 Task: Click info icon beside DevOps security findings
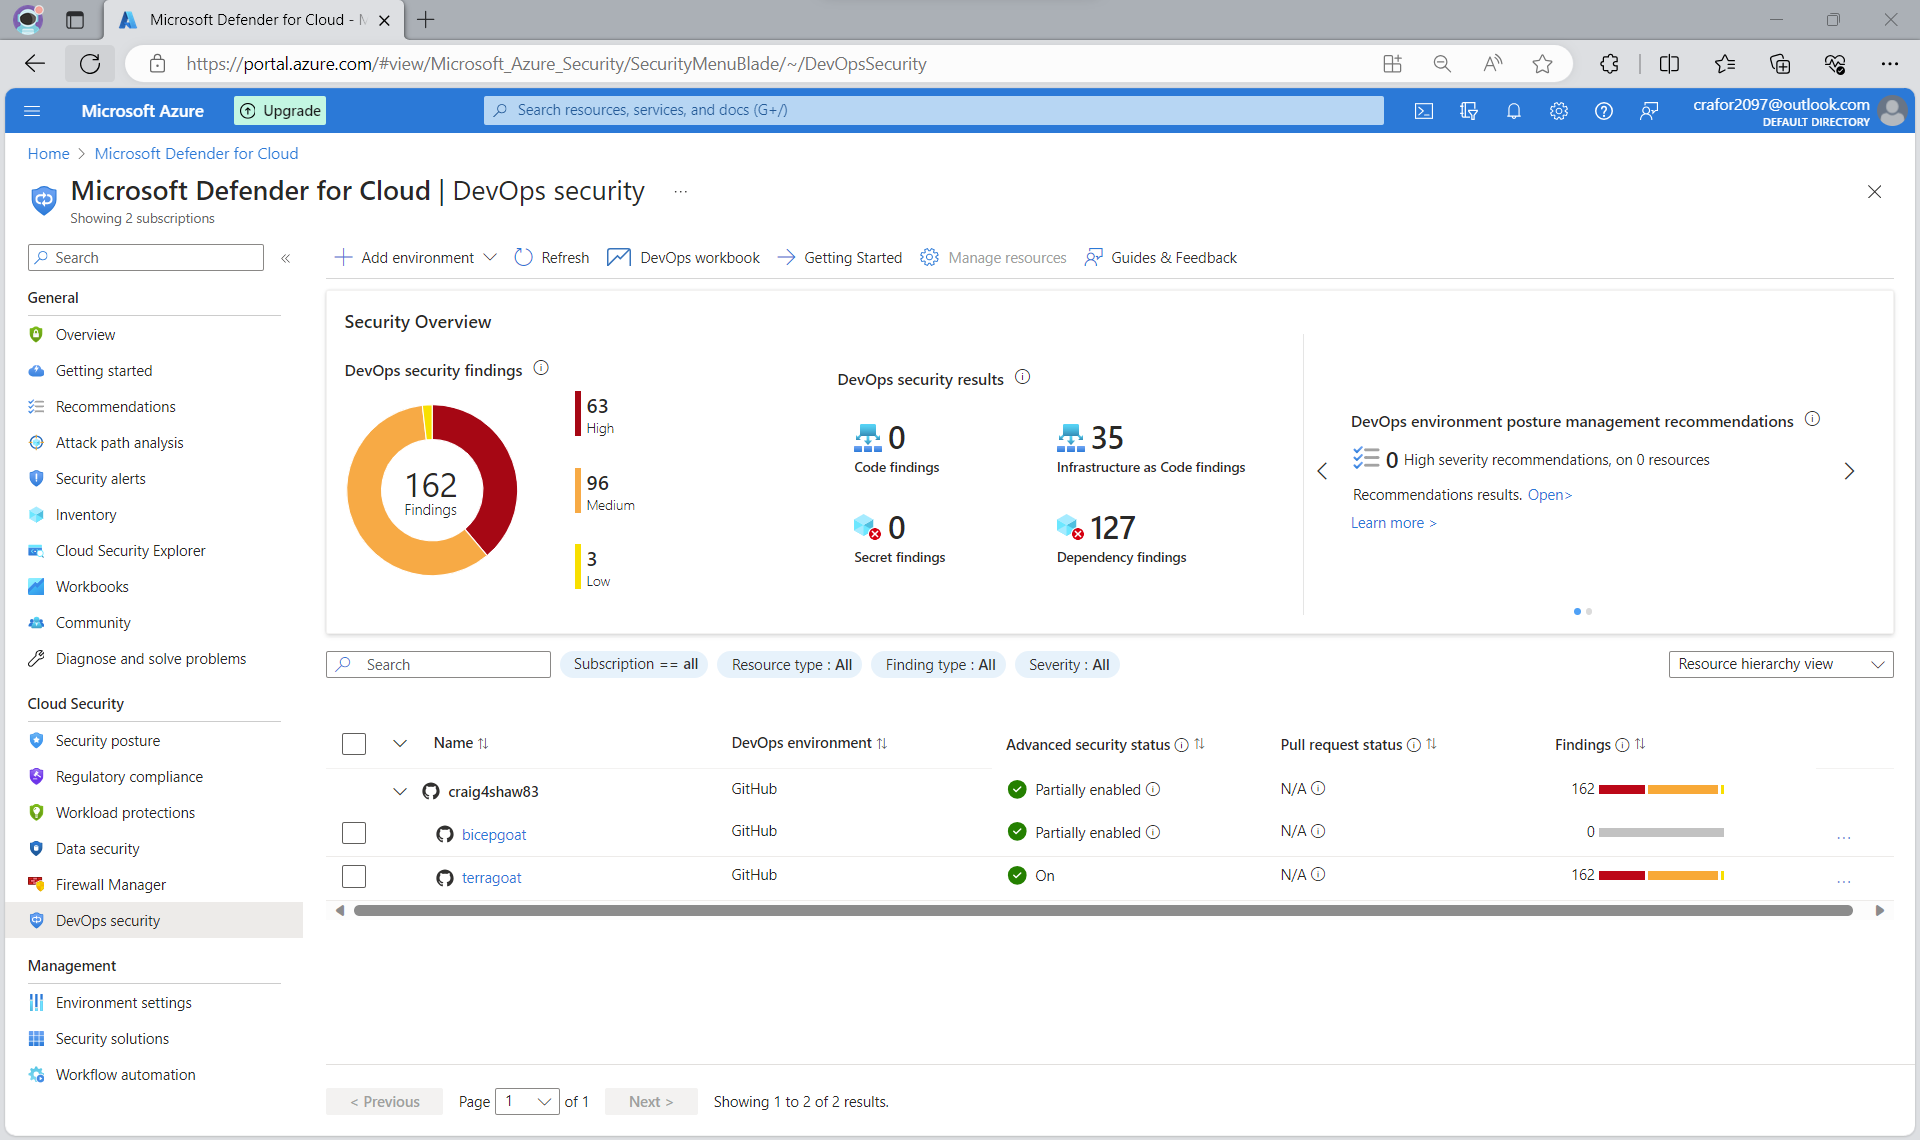click(x=541, y=368)
